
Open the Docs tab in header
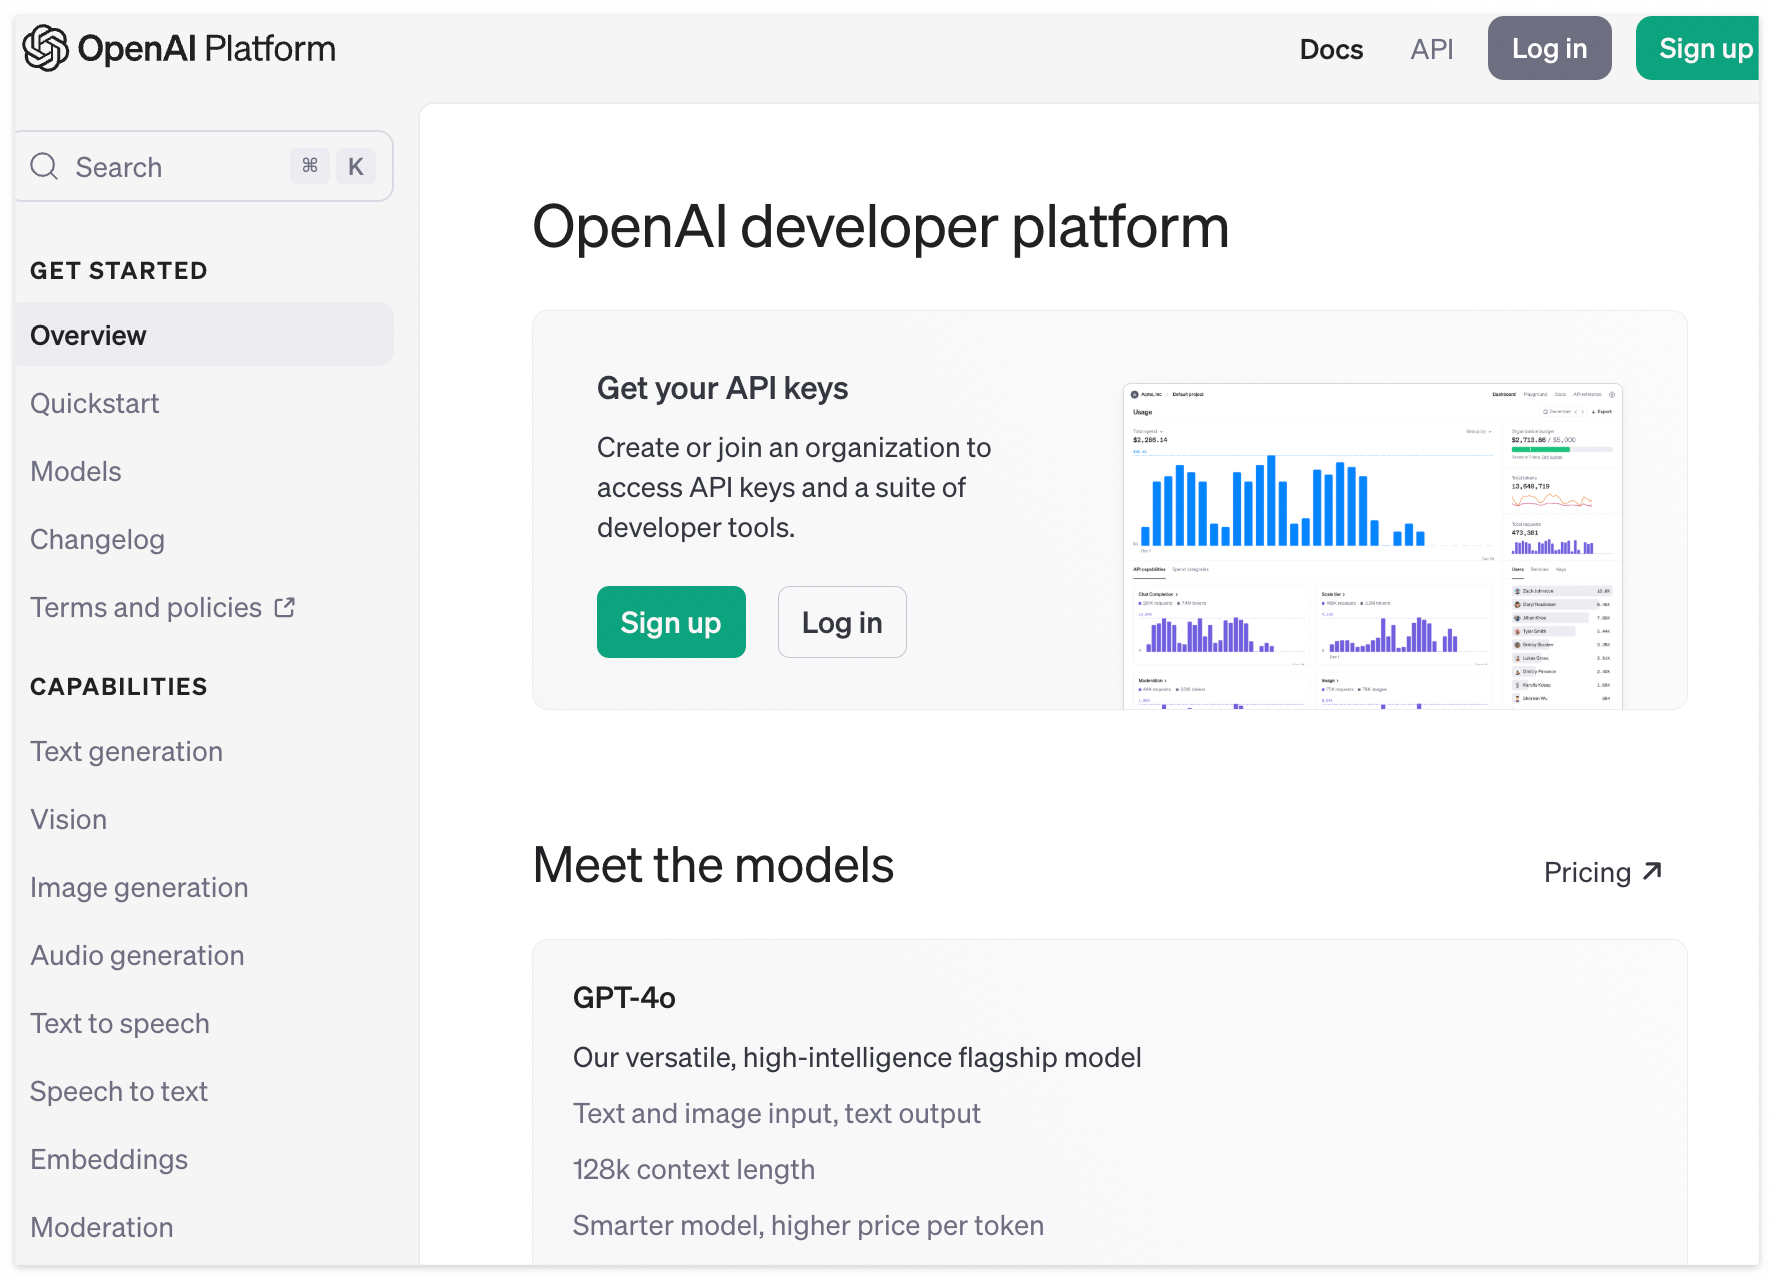tap(1331, 49)
